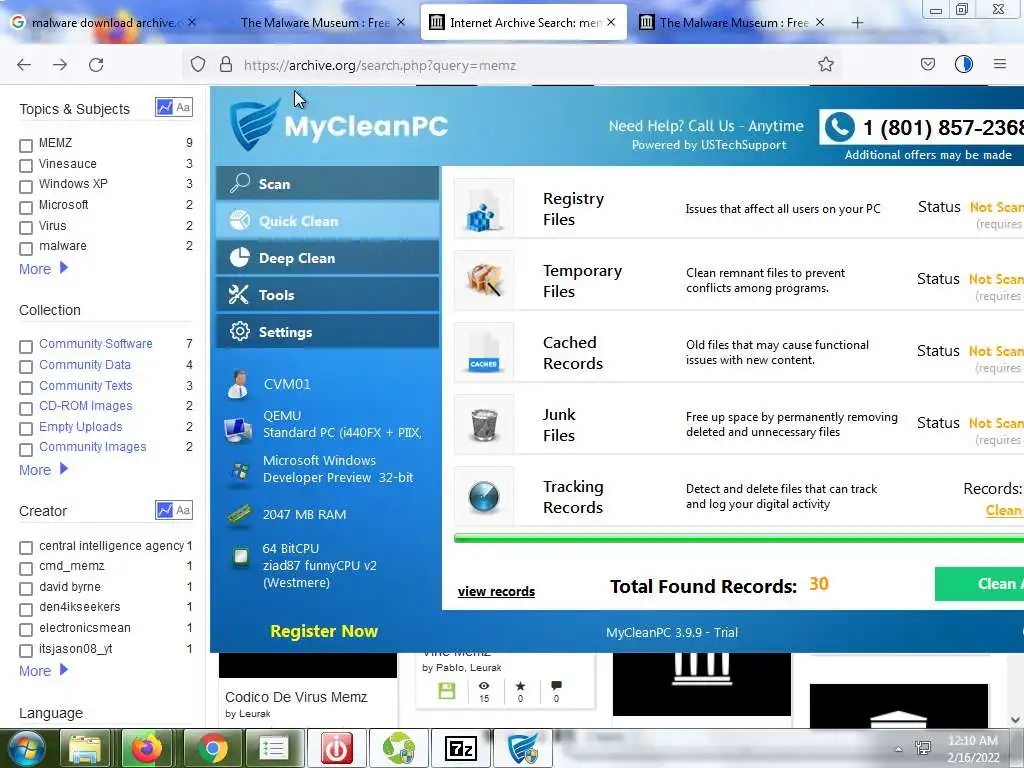The image size is (1024, 768).
Task: Open the Empty Uploads collection link
Action: click(80, 426)
